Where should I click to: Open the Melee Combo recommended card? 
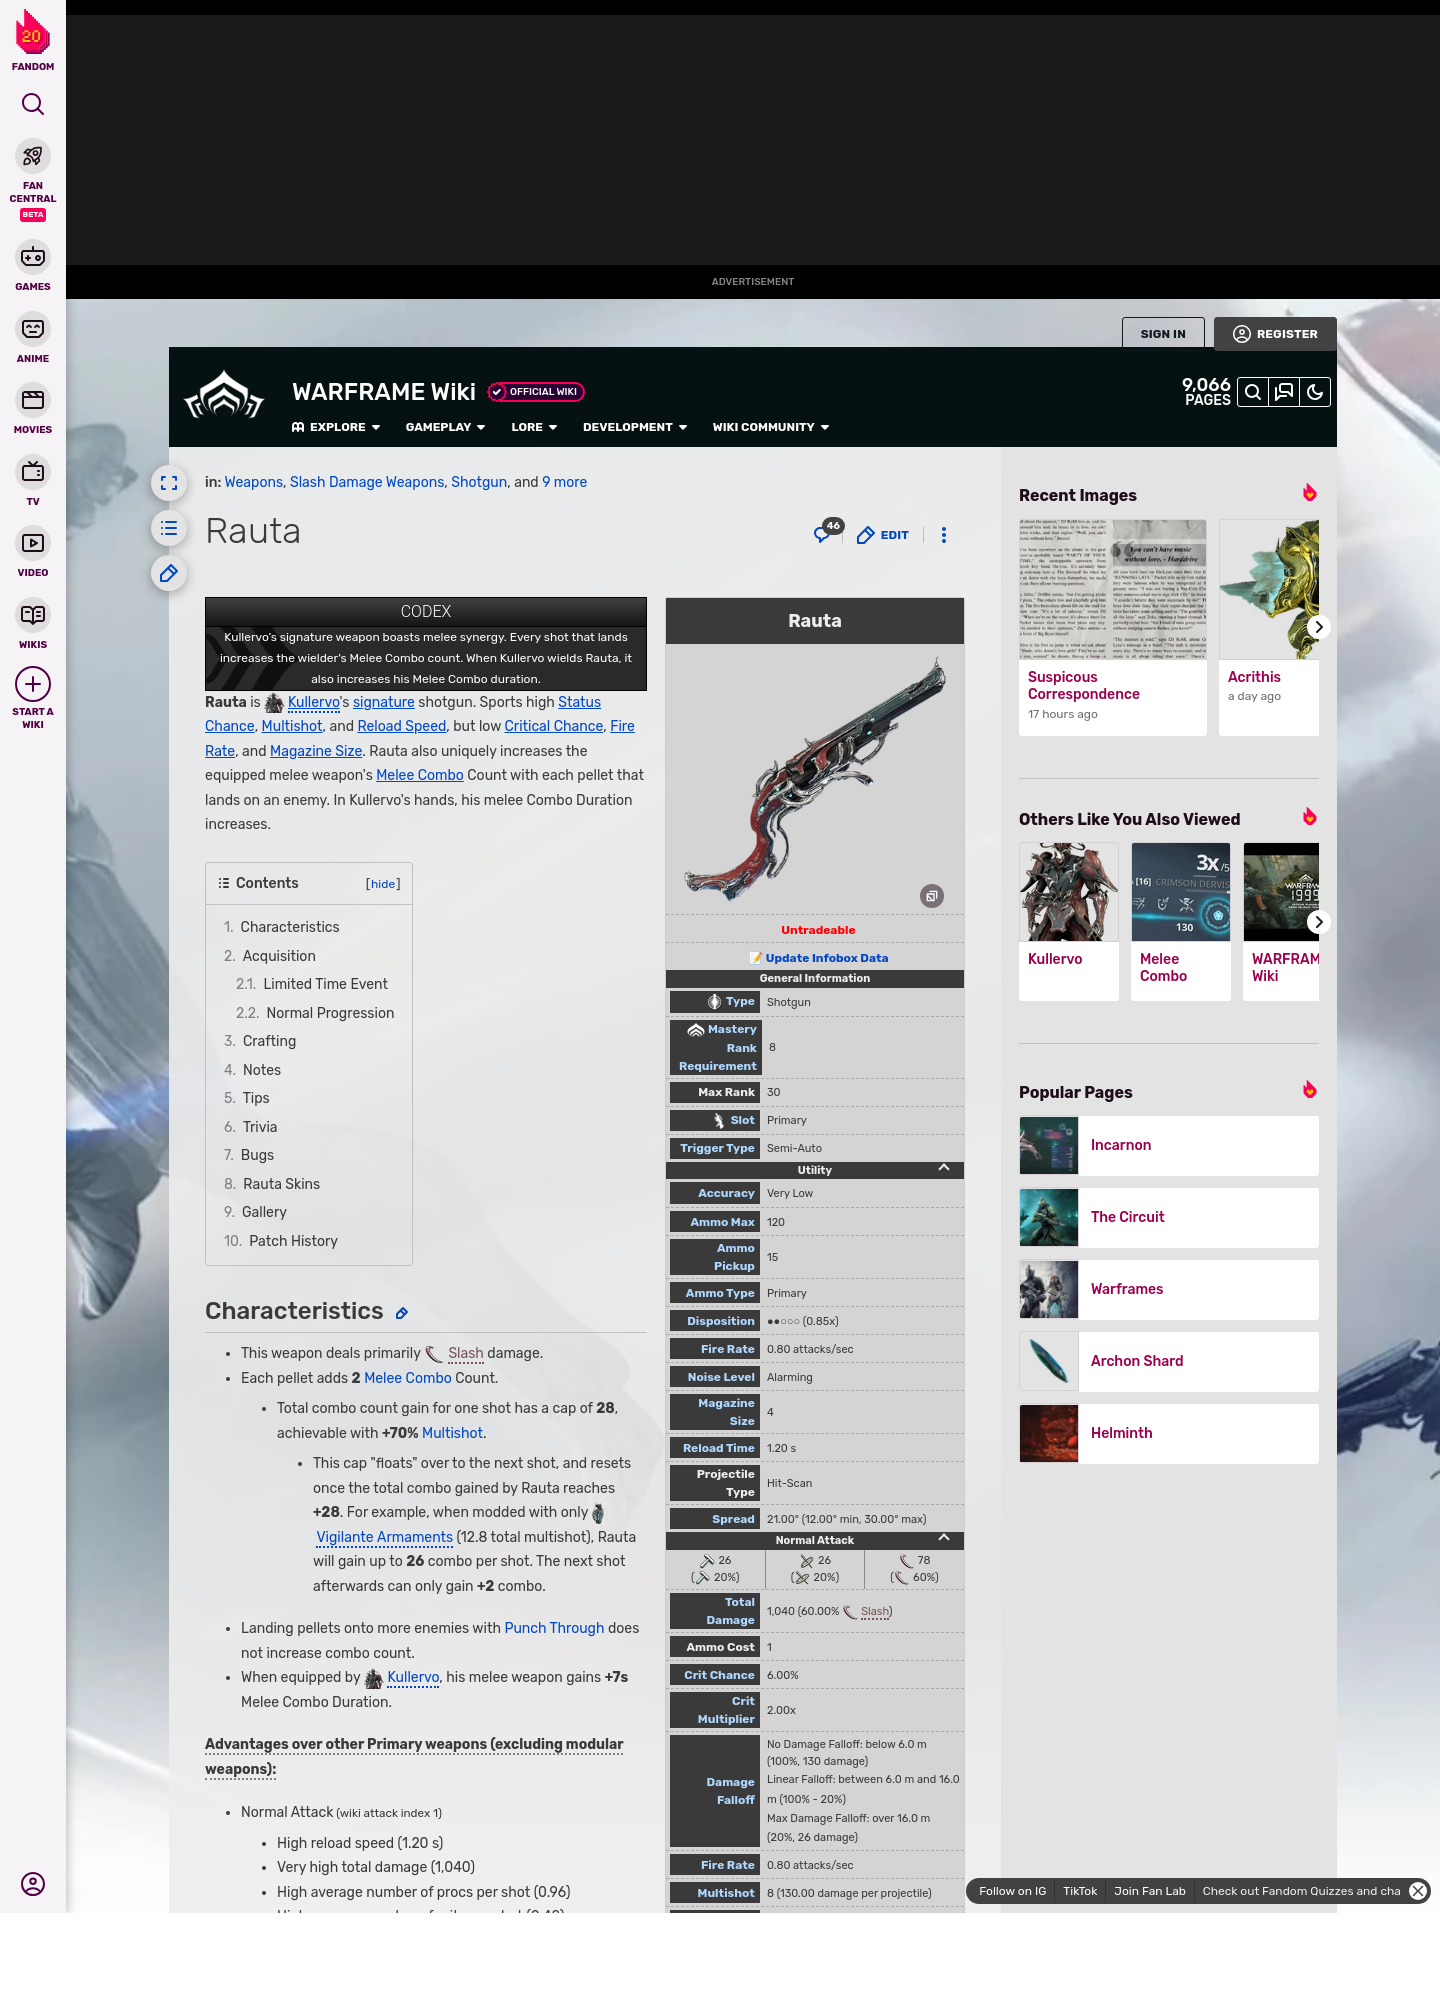tap(1181, 921)
